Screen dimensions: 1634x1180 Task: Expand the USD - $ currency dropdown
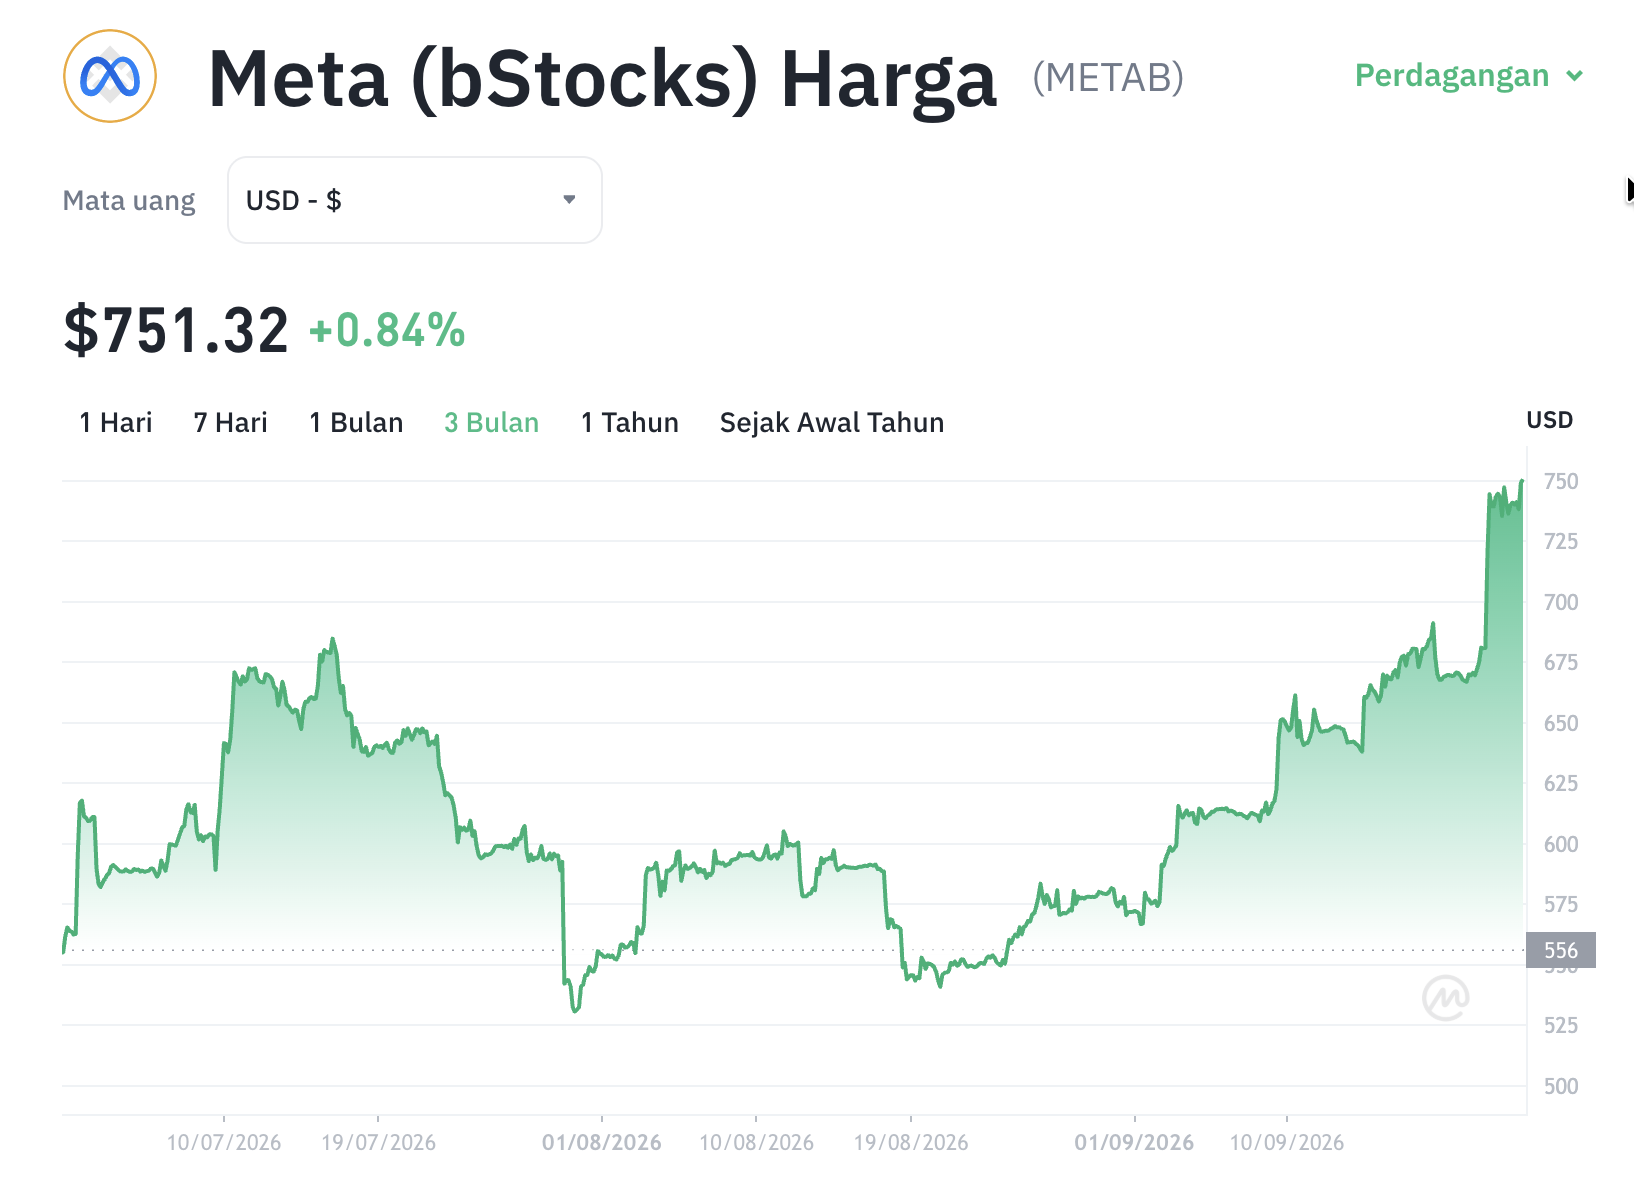pyautogui.click(x=415, y=200)
